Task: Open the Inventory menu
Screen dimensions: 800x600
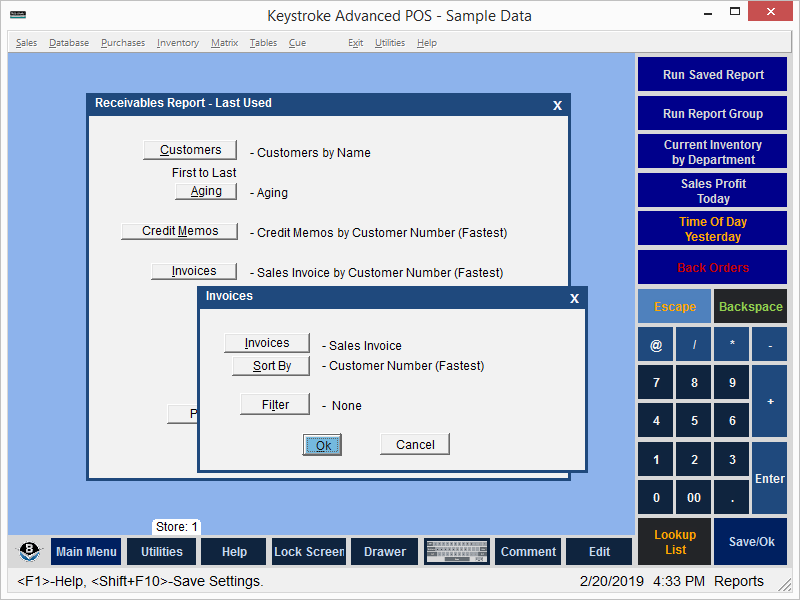Action: pos(178,43)
